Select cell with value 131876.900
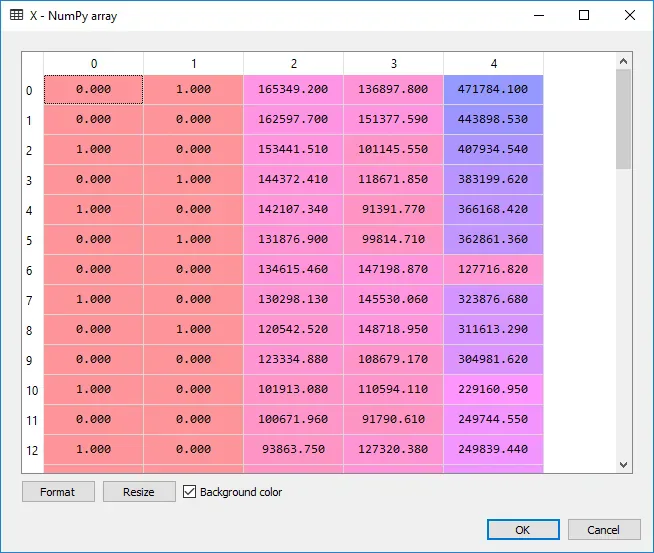The height and width of the screenshot is (553, 654). [x=294, y=240]
